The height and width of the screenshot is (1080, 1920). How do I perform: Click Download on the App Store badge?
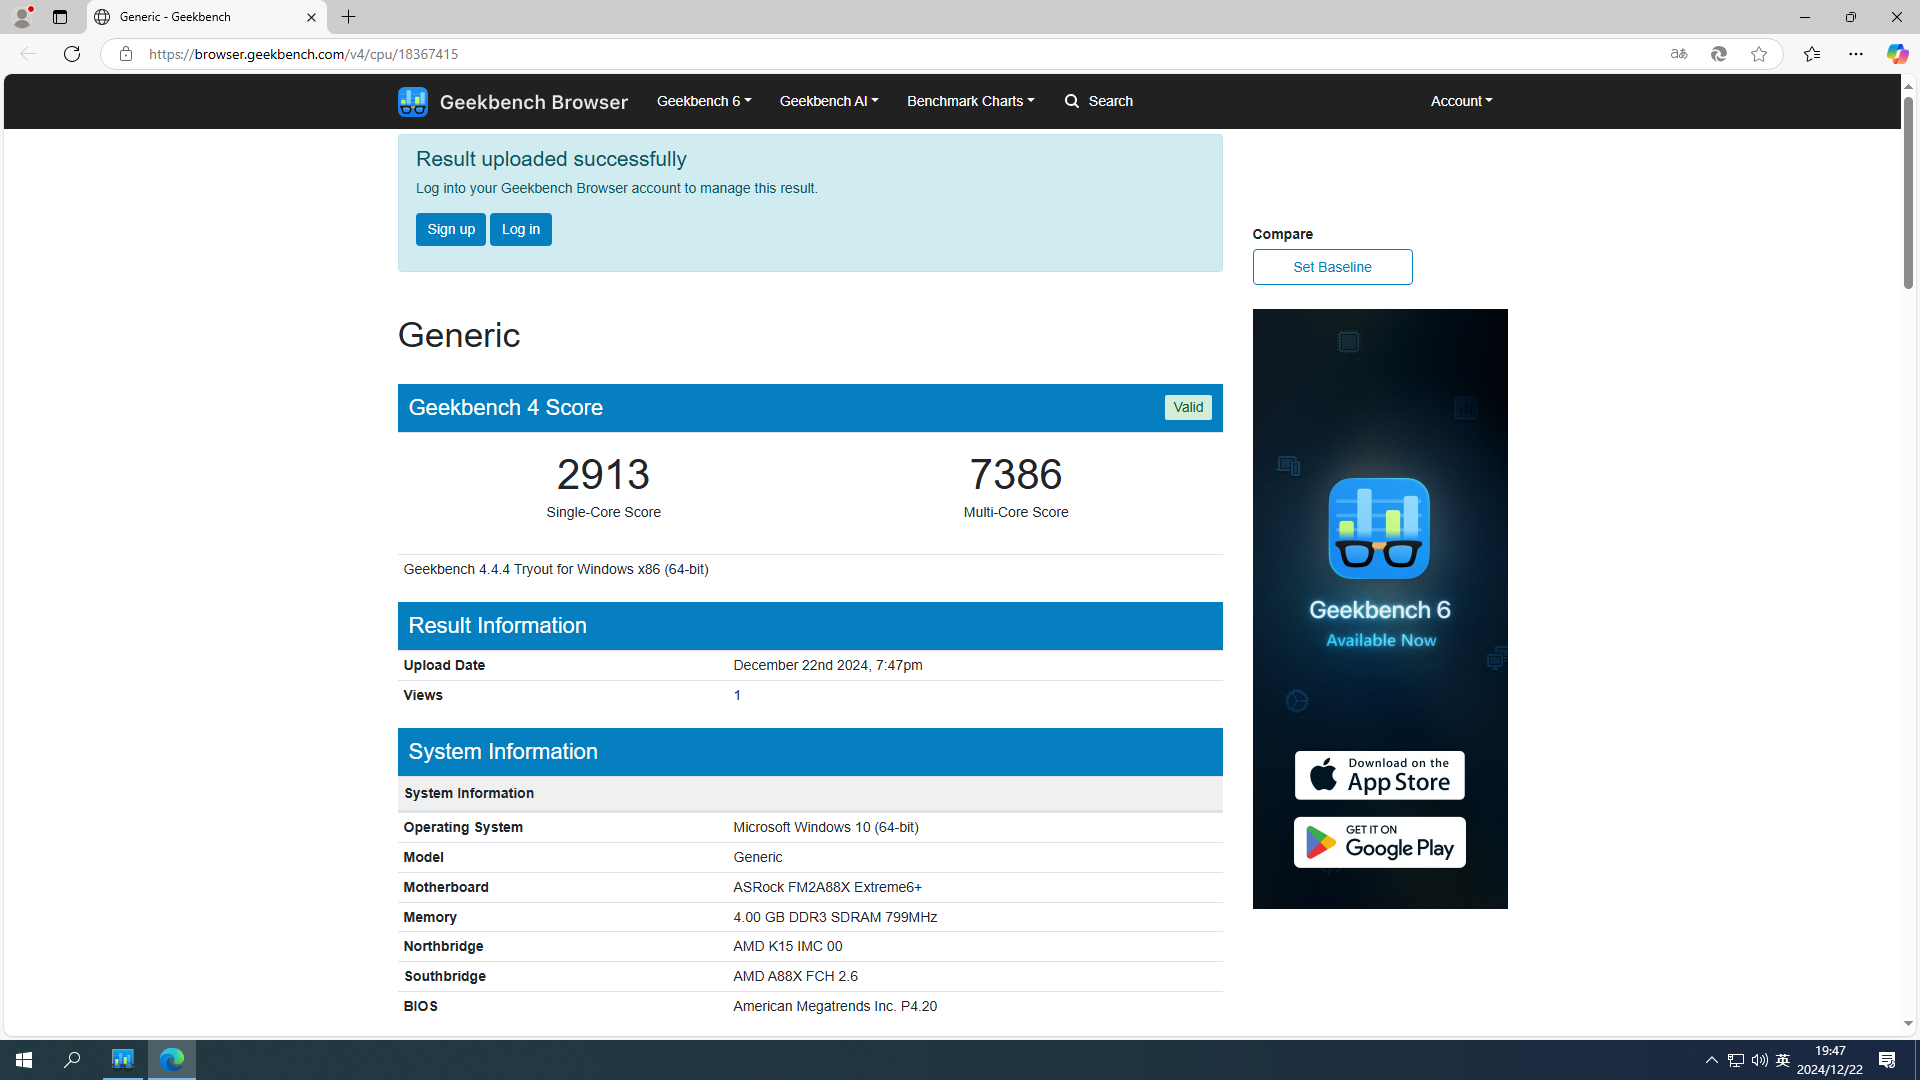tap(1379, 775)
